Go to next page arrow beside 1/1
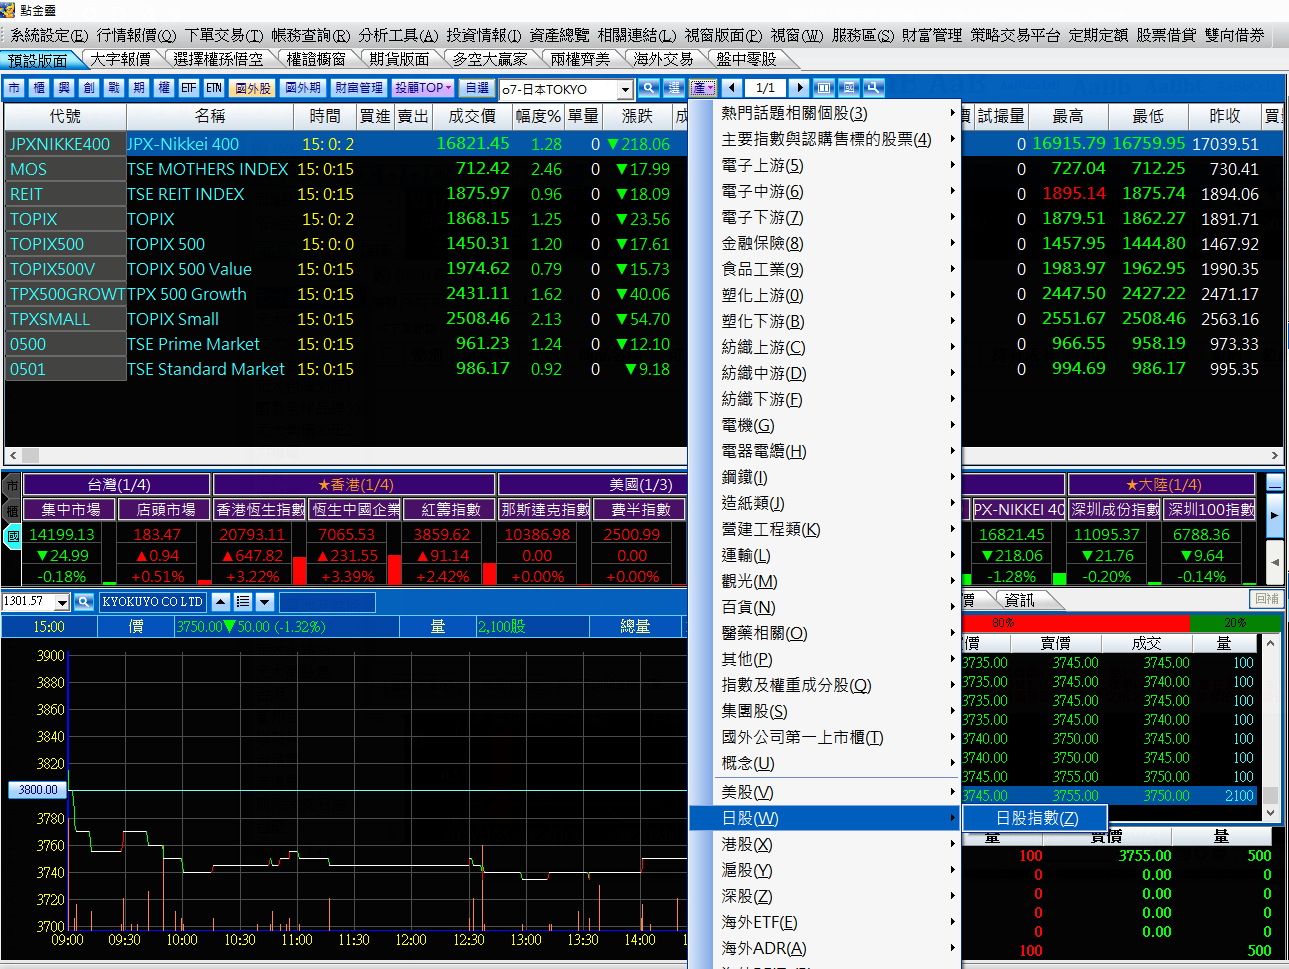1289x969 pixels. tap(798, 88)
